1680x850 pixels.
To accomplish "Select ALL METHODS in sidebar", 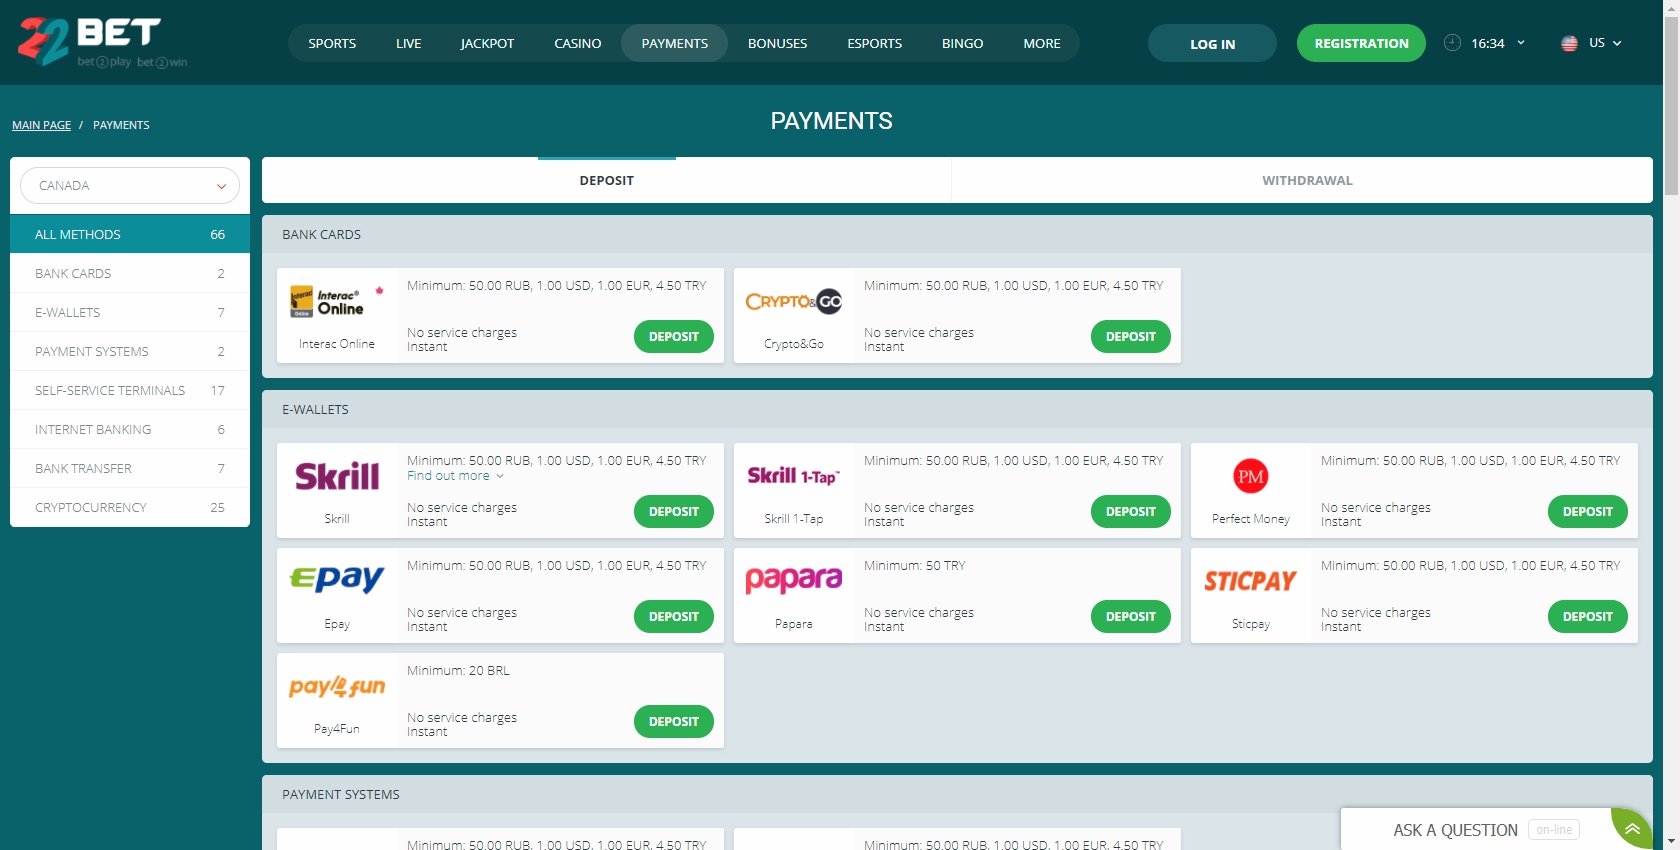I will (130, 234).
